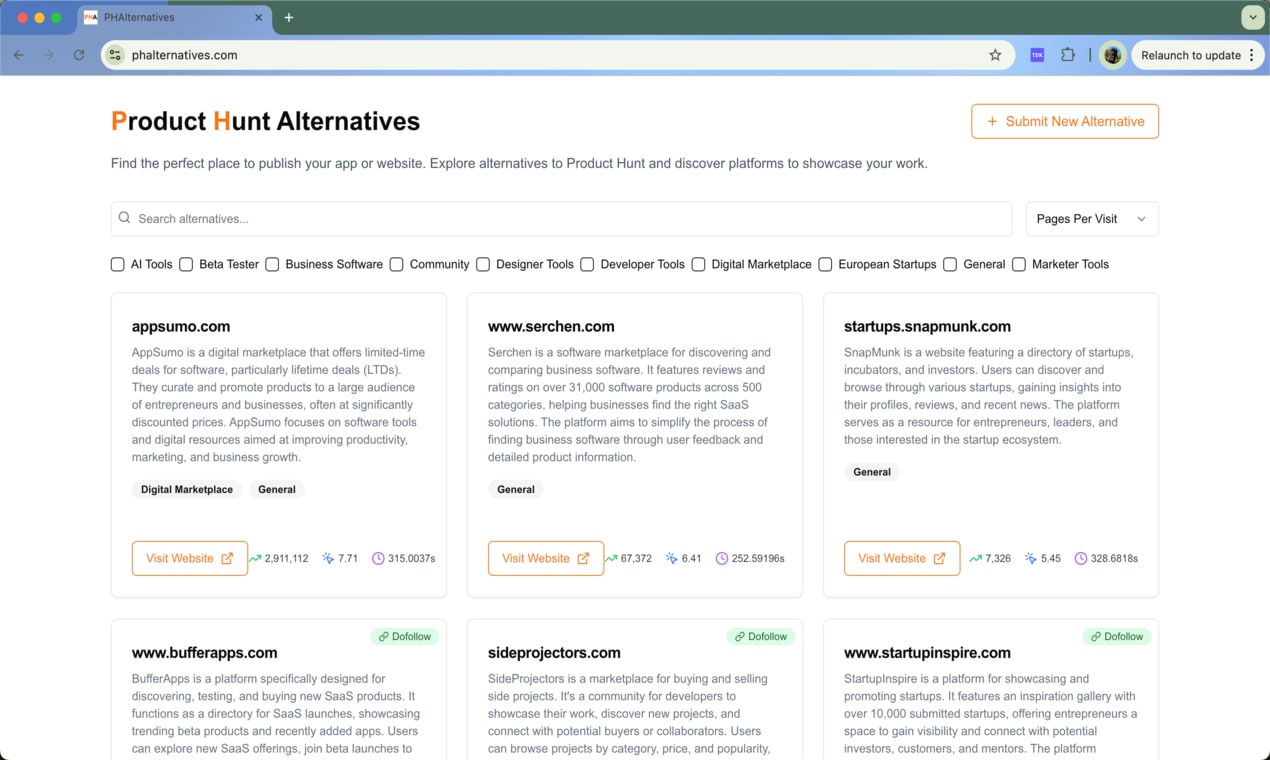Viewport: 1270px width, 760px height.
Task: Check the Beta Tester filter
Action: (186, 264)
